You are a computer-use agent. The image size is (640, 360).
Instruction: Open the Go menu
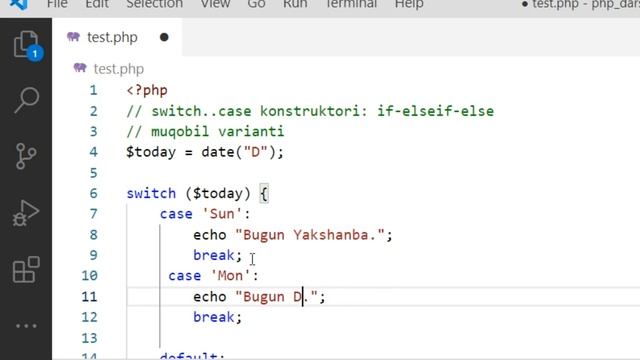click(256, 4)
